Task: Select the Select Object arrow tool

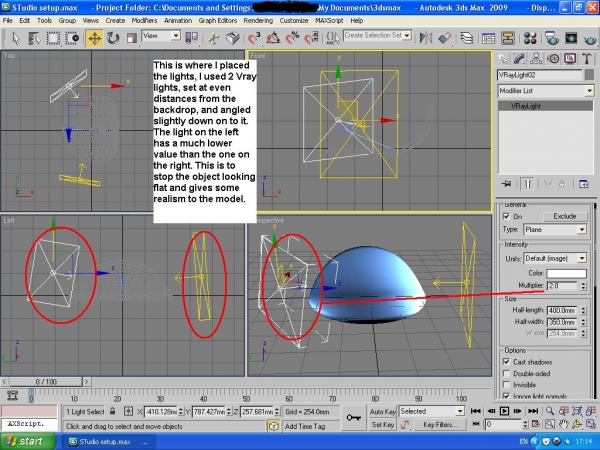Action: pos(16,38)
